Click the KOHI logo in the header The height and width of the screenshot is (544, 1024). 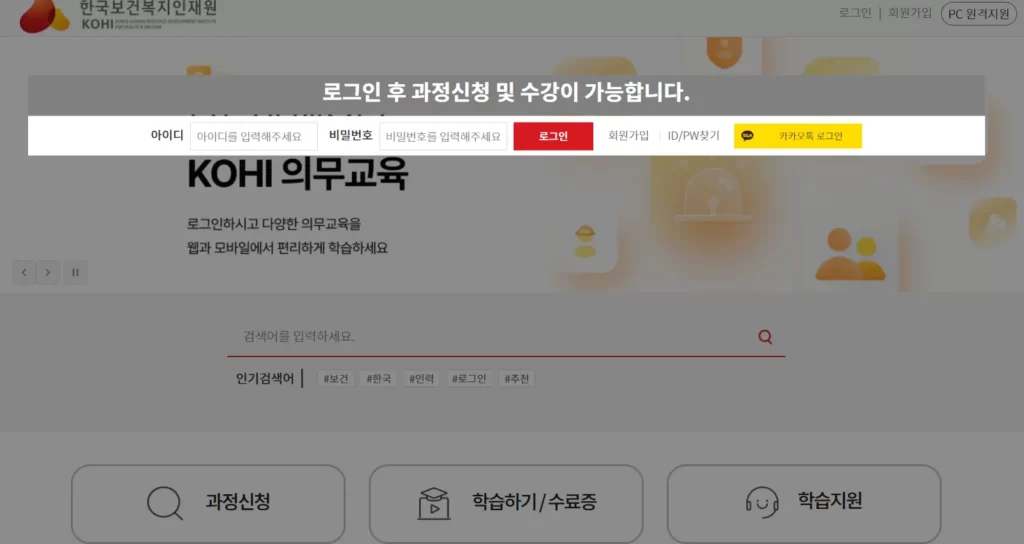coord(118,16)
